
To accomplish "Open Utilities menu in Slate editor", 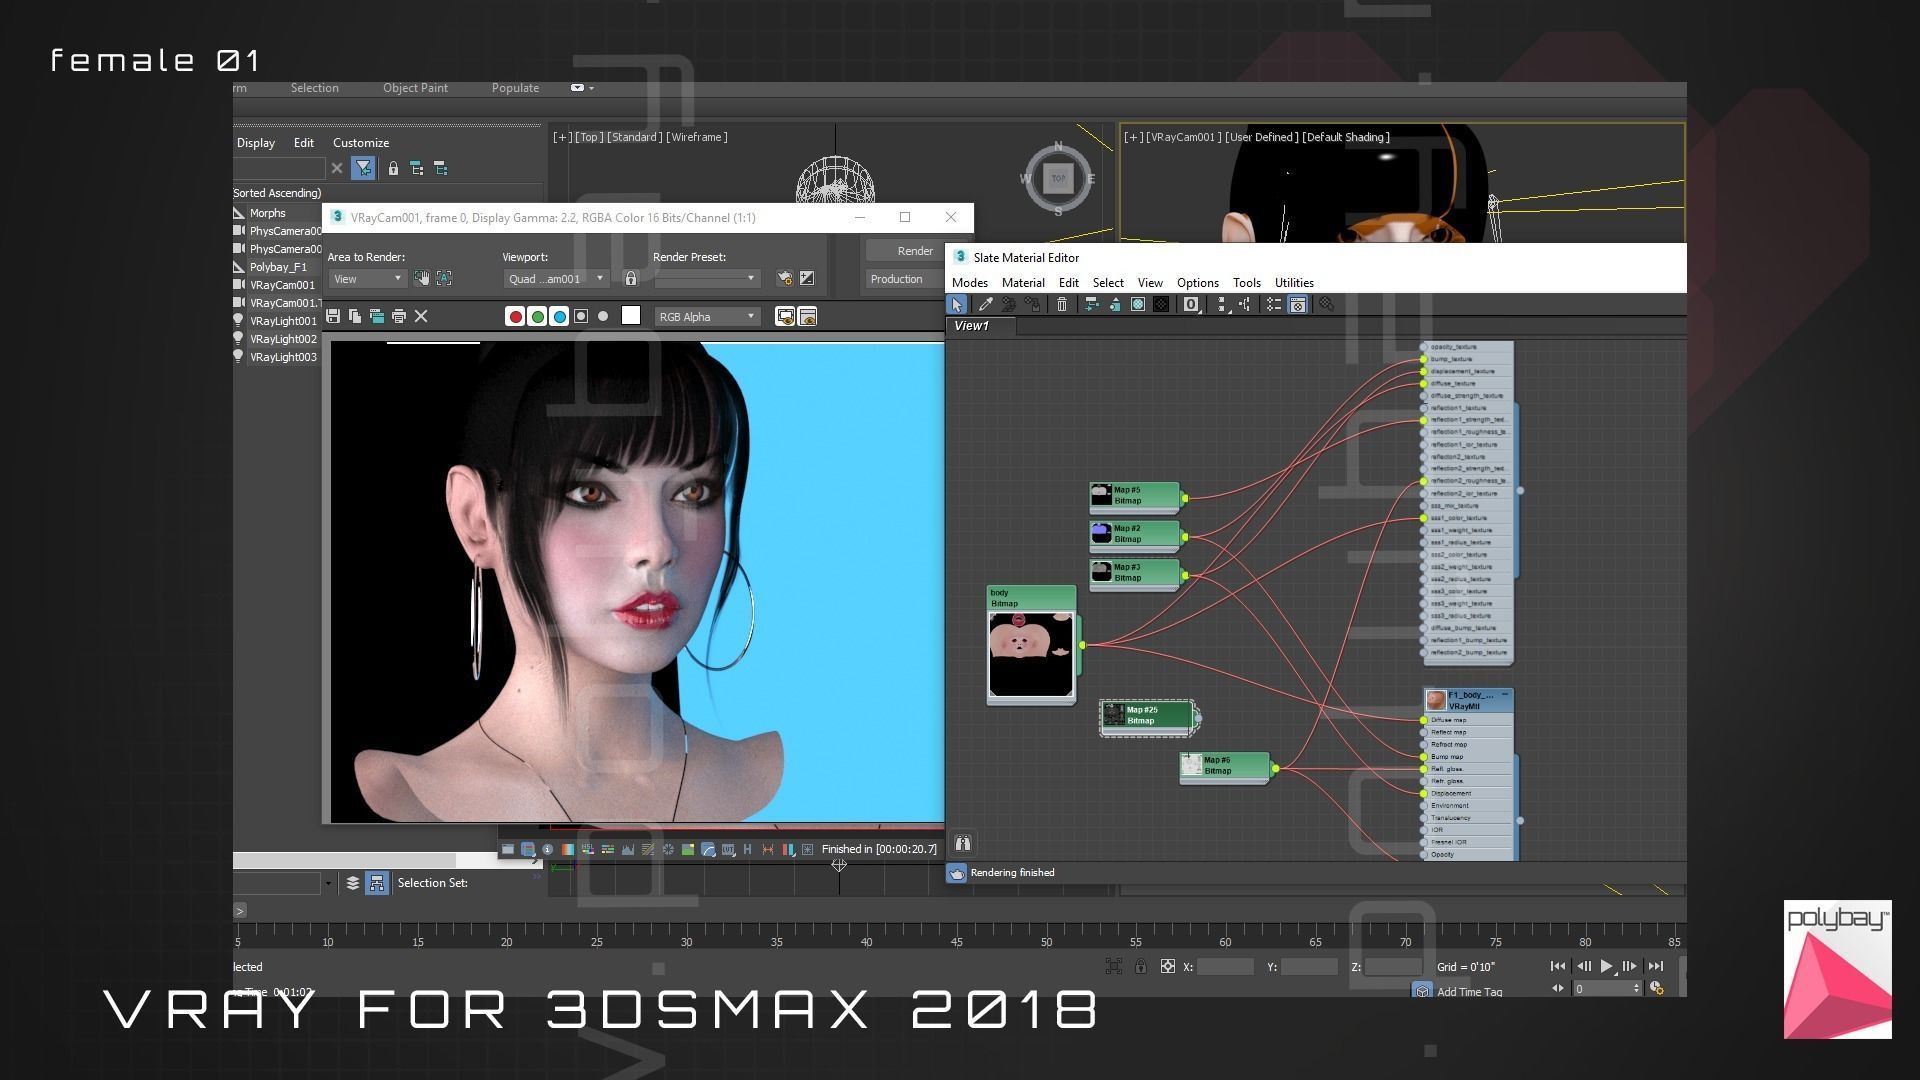I will [1294, 283].
